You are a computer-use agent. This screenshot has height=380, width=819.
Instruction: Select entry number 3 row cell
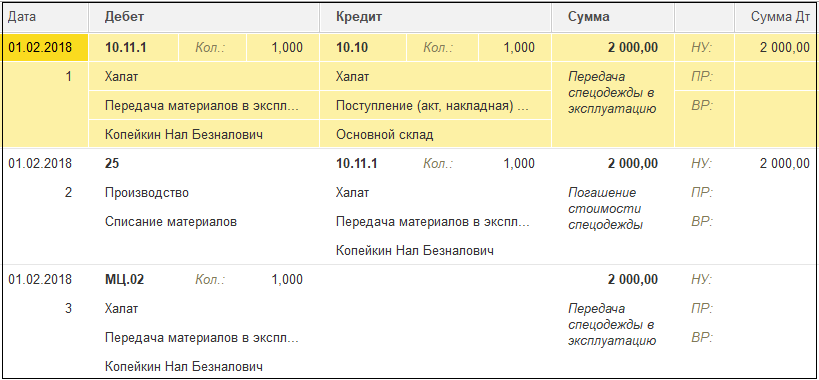68,308
